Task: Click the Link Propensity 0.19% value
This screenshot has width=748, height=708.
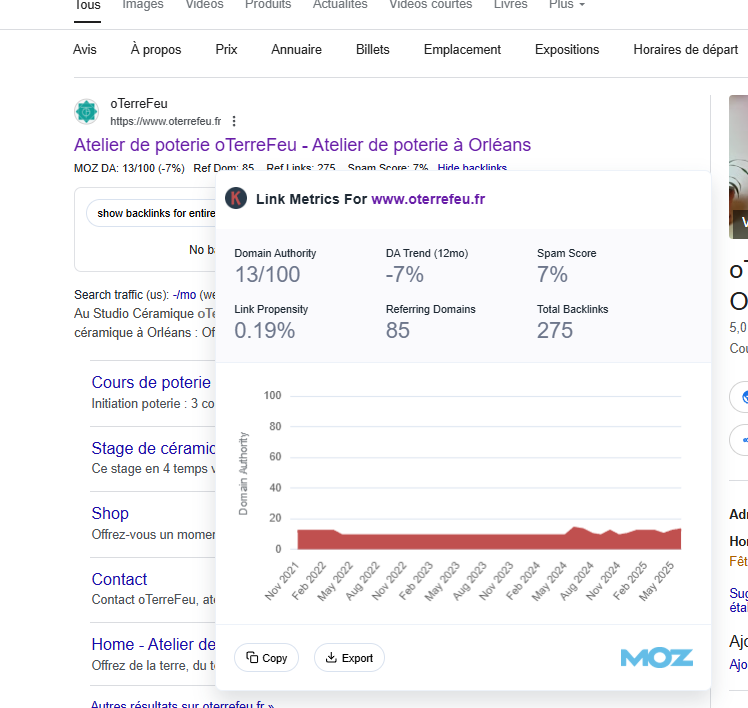Action: coord(265,331)
